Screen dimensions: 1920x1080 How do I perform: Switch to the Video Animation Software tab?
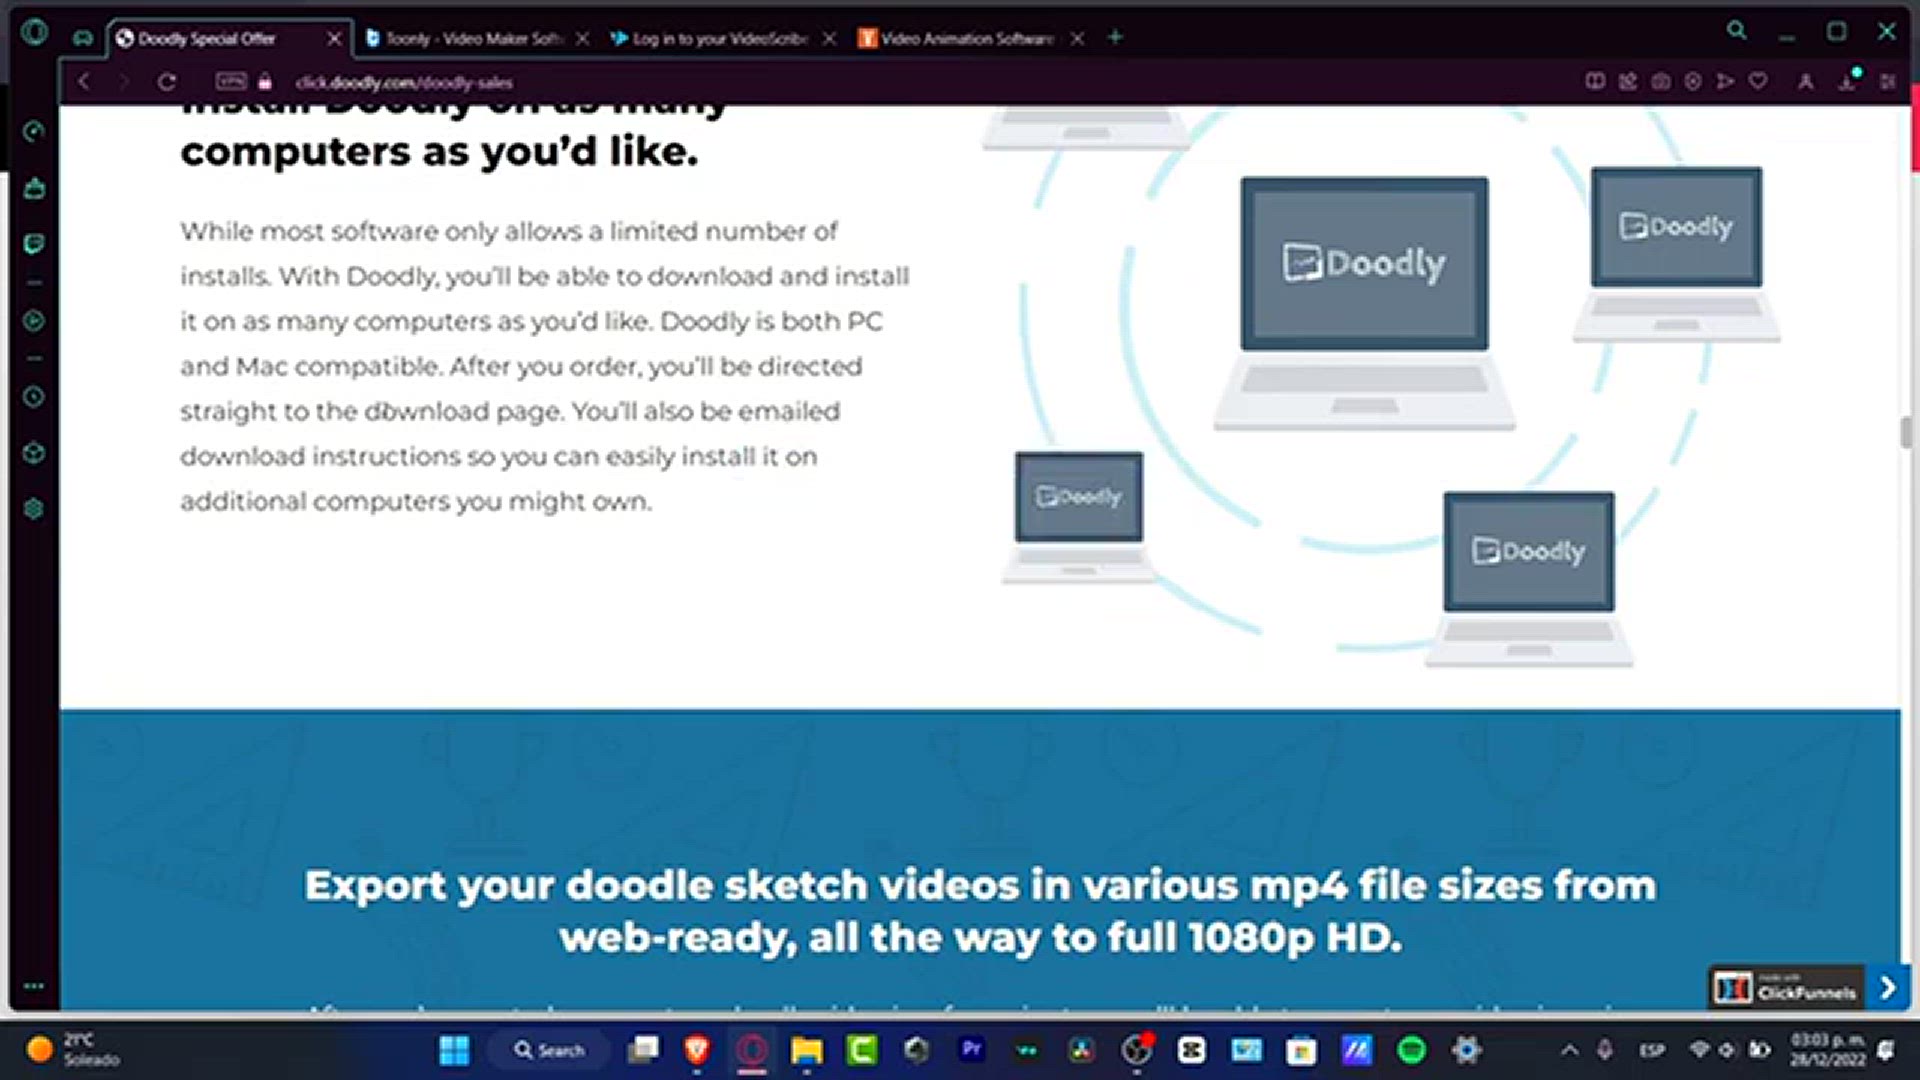coord(966,38)
